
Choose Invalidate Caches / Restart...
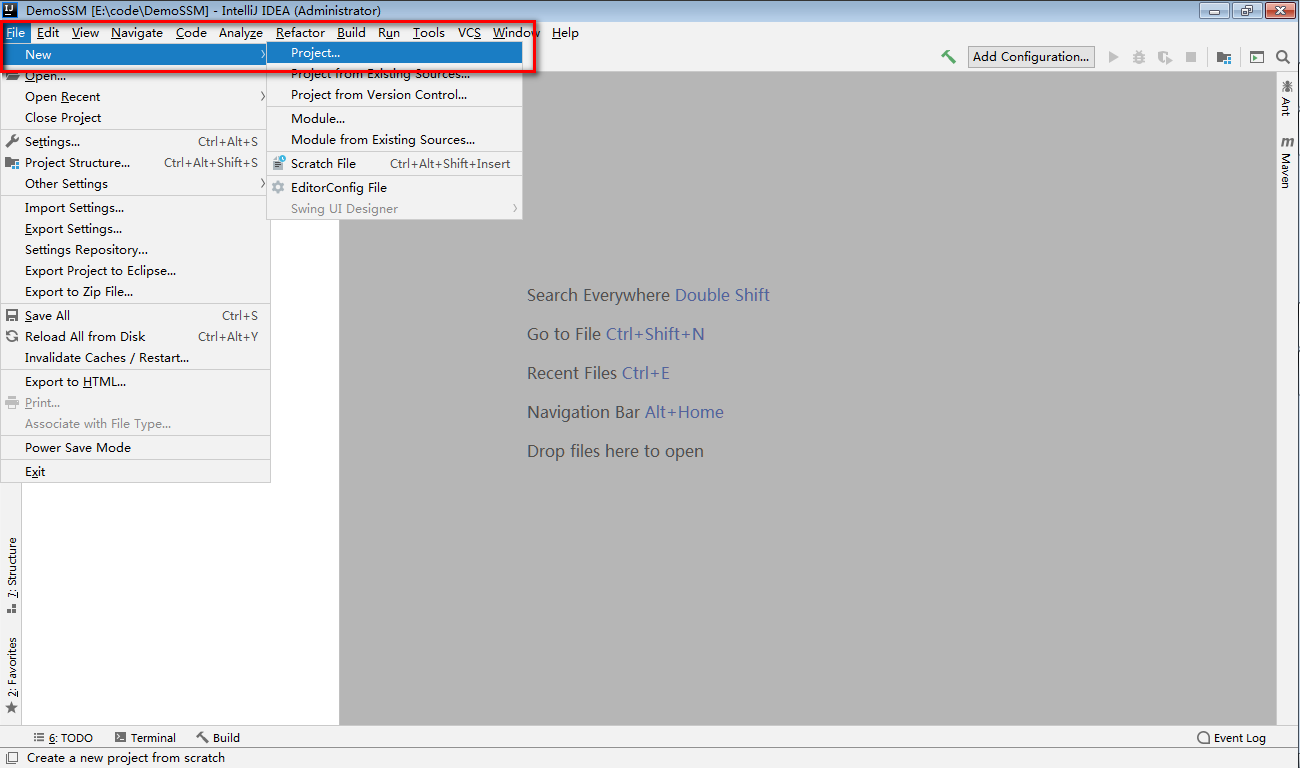click(135, 358)
